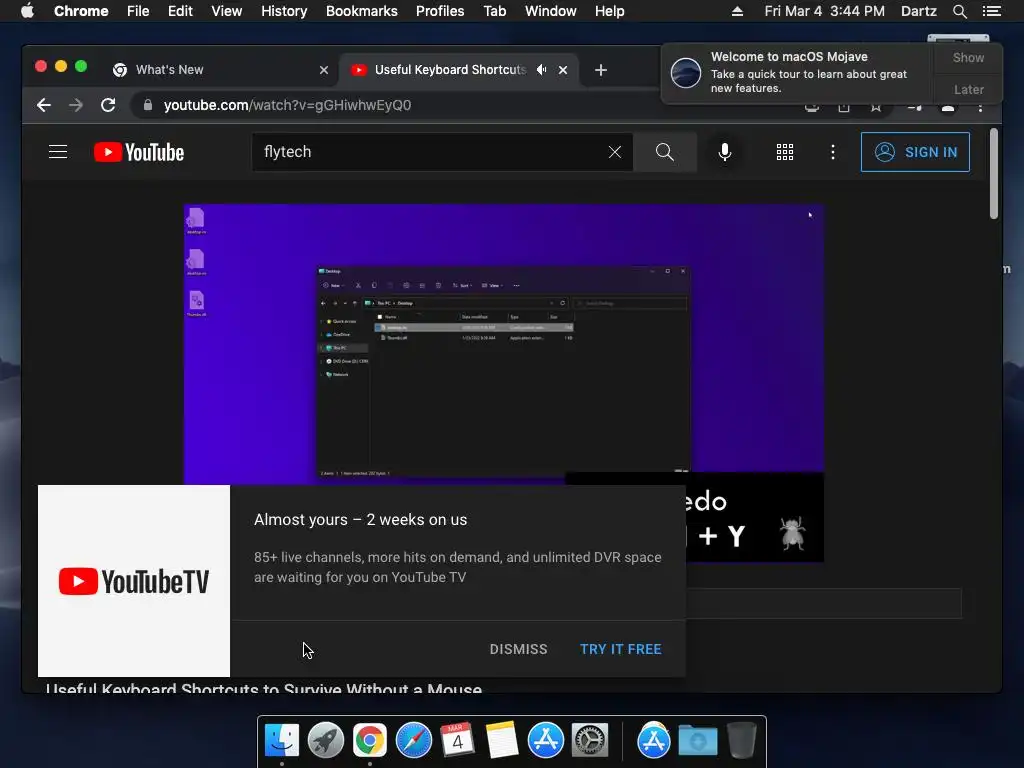
Task: Click the YouTube page vertical scrollbar
Action: (994, 174)
